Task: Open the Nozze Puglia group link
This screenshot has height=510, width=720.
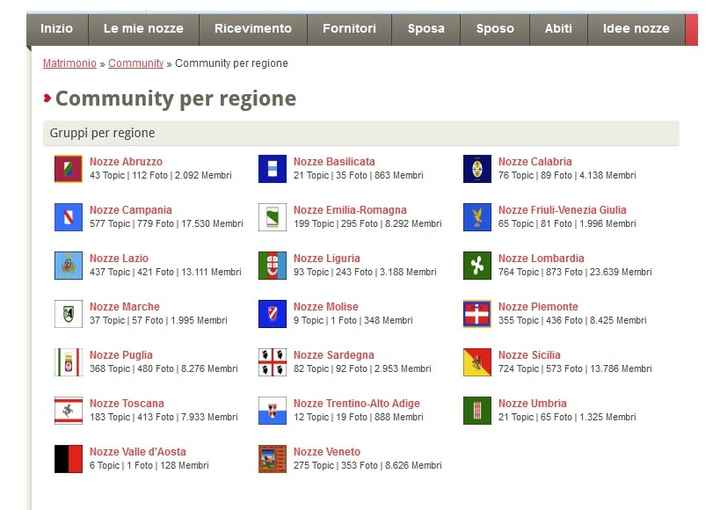Action: (x=121, y=355)
